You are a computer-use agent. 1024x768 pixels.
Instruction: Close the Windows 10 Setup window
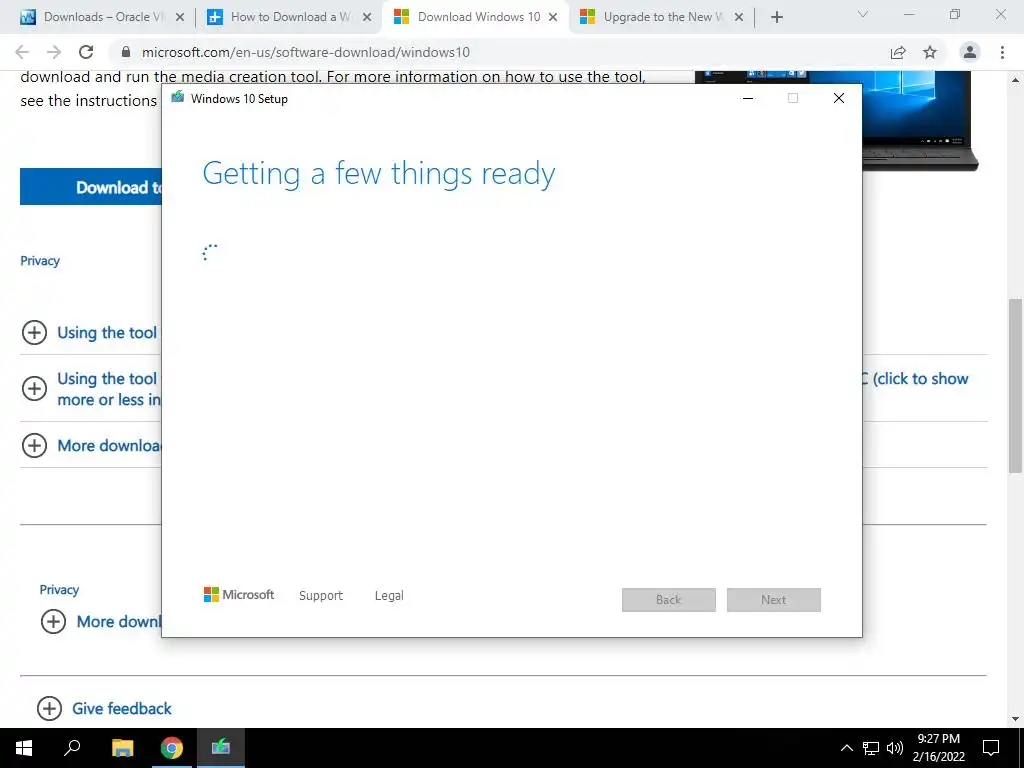[x=839, y=98]
